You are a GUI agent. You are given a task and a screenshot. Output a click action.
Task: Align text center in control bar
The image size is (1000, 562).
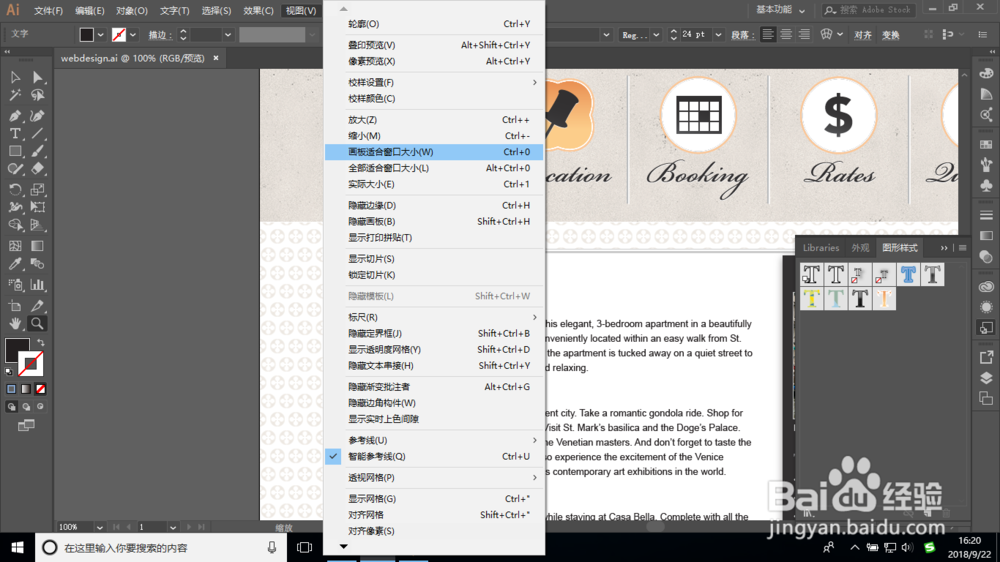tap(786, 34)
